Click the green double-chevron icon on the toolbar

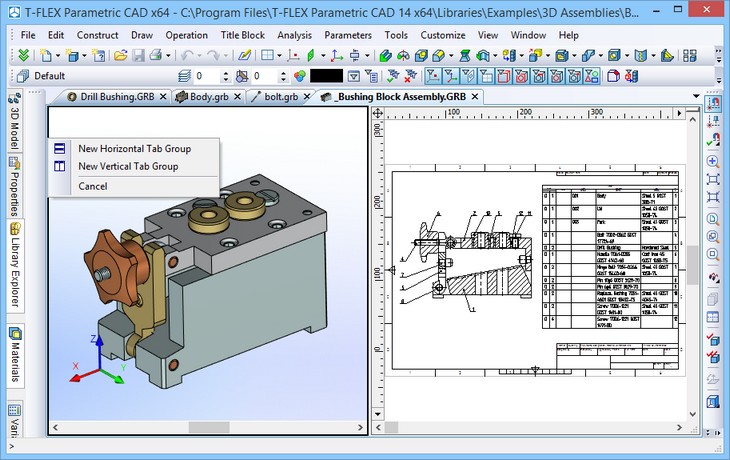point(23,56)
